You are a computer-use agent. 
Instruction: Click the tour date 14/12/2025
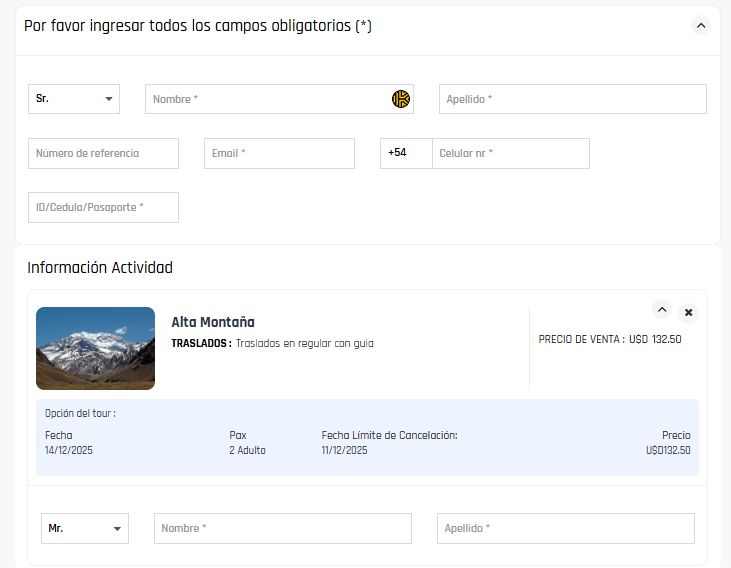[69, 450]
